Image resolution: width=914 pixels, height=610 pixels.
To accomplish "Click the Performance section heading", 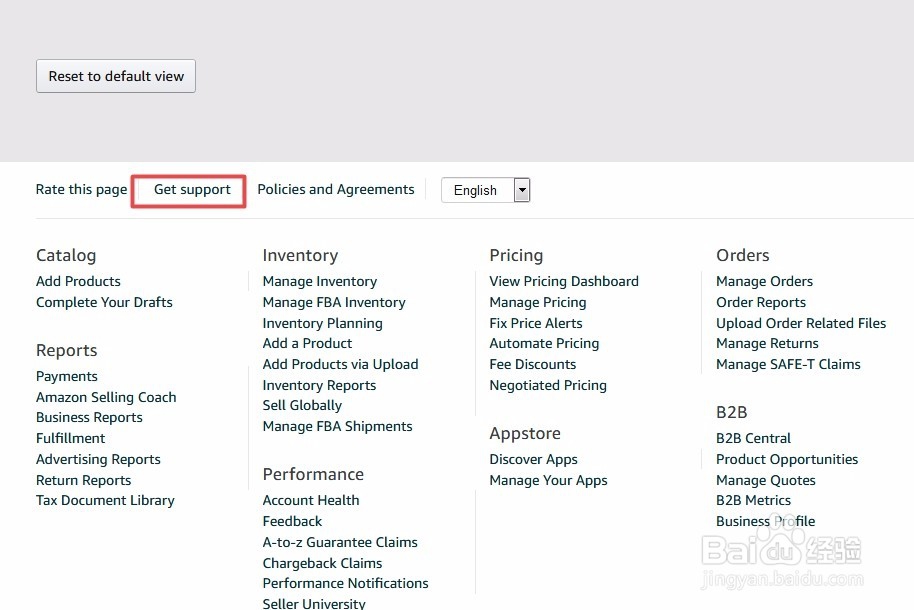I will coord(313,474).
